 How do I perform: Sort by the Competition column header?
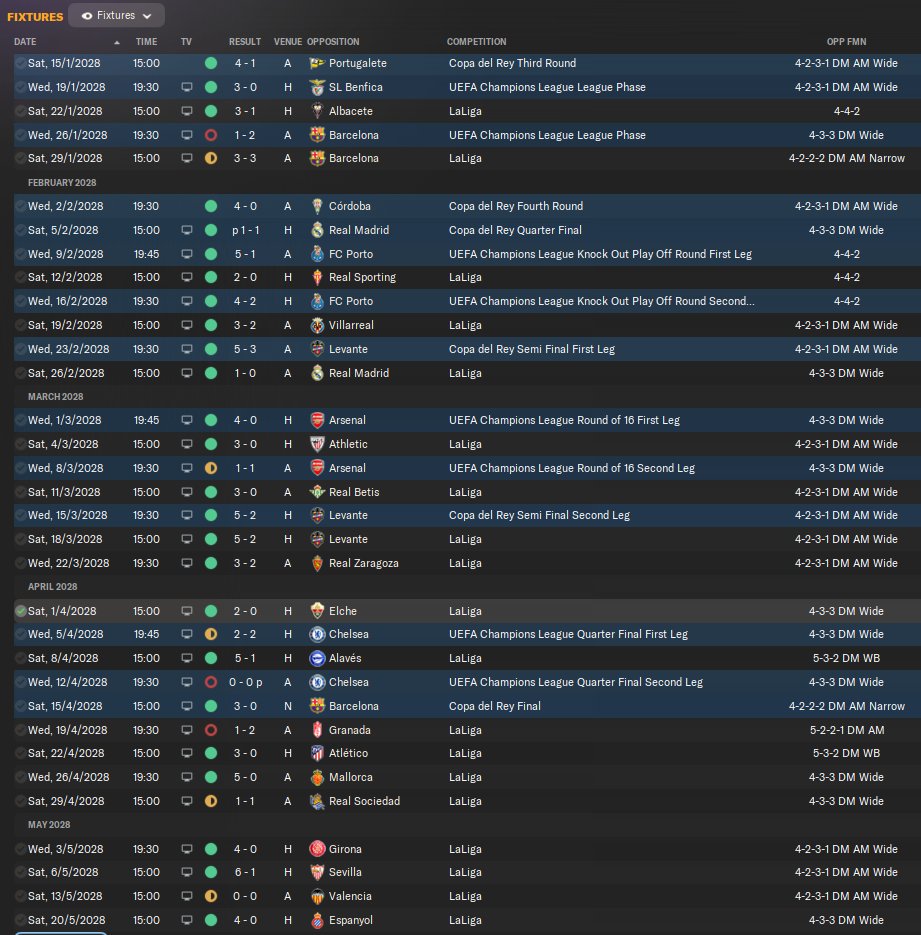(476, 42)
